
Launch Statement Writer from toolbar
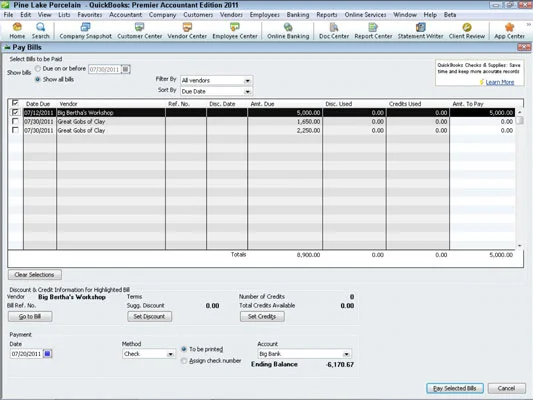[420, 30]
